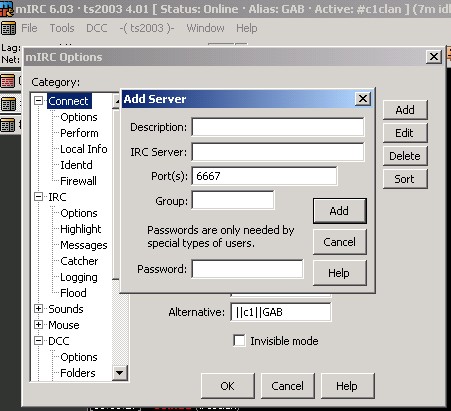Click the Description input field
Viewport: 451px width, 411px height.
[x=278, y=127]
